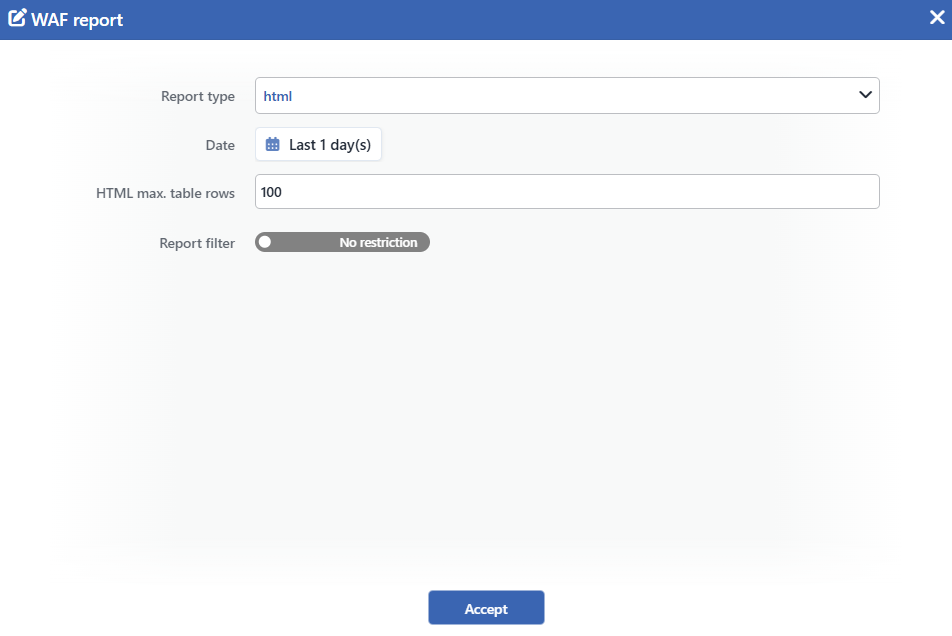Image resolution: width=952 pixels, height=636 pixels.
Task: Toggle the Report filter No restriction switch
Action: point(342,242)
